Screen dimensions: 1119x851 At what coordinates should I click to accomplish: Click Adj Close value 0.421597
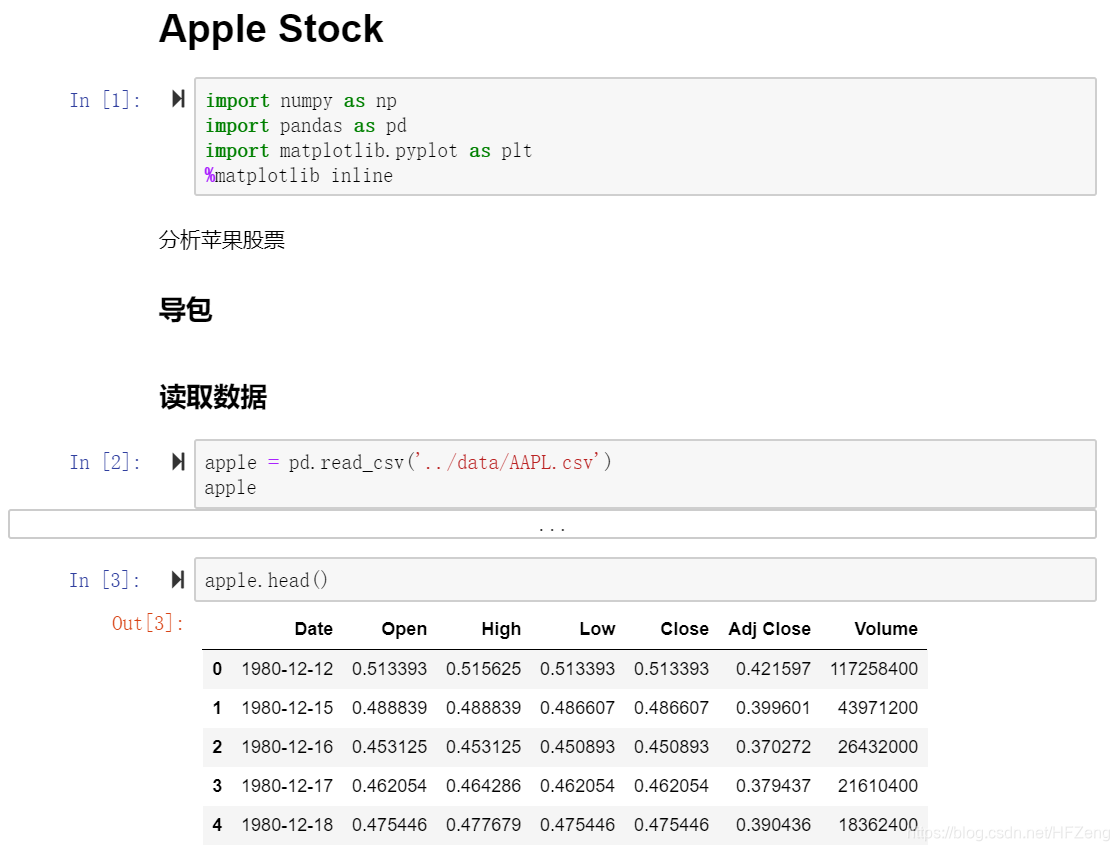click(774, 669)
